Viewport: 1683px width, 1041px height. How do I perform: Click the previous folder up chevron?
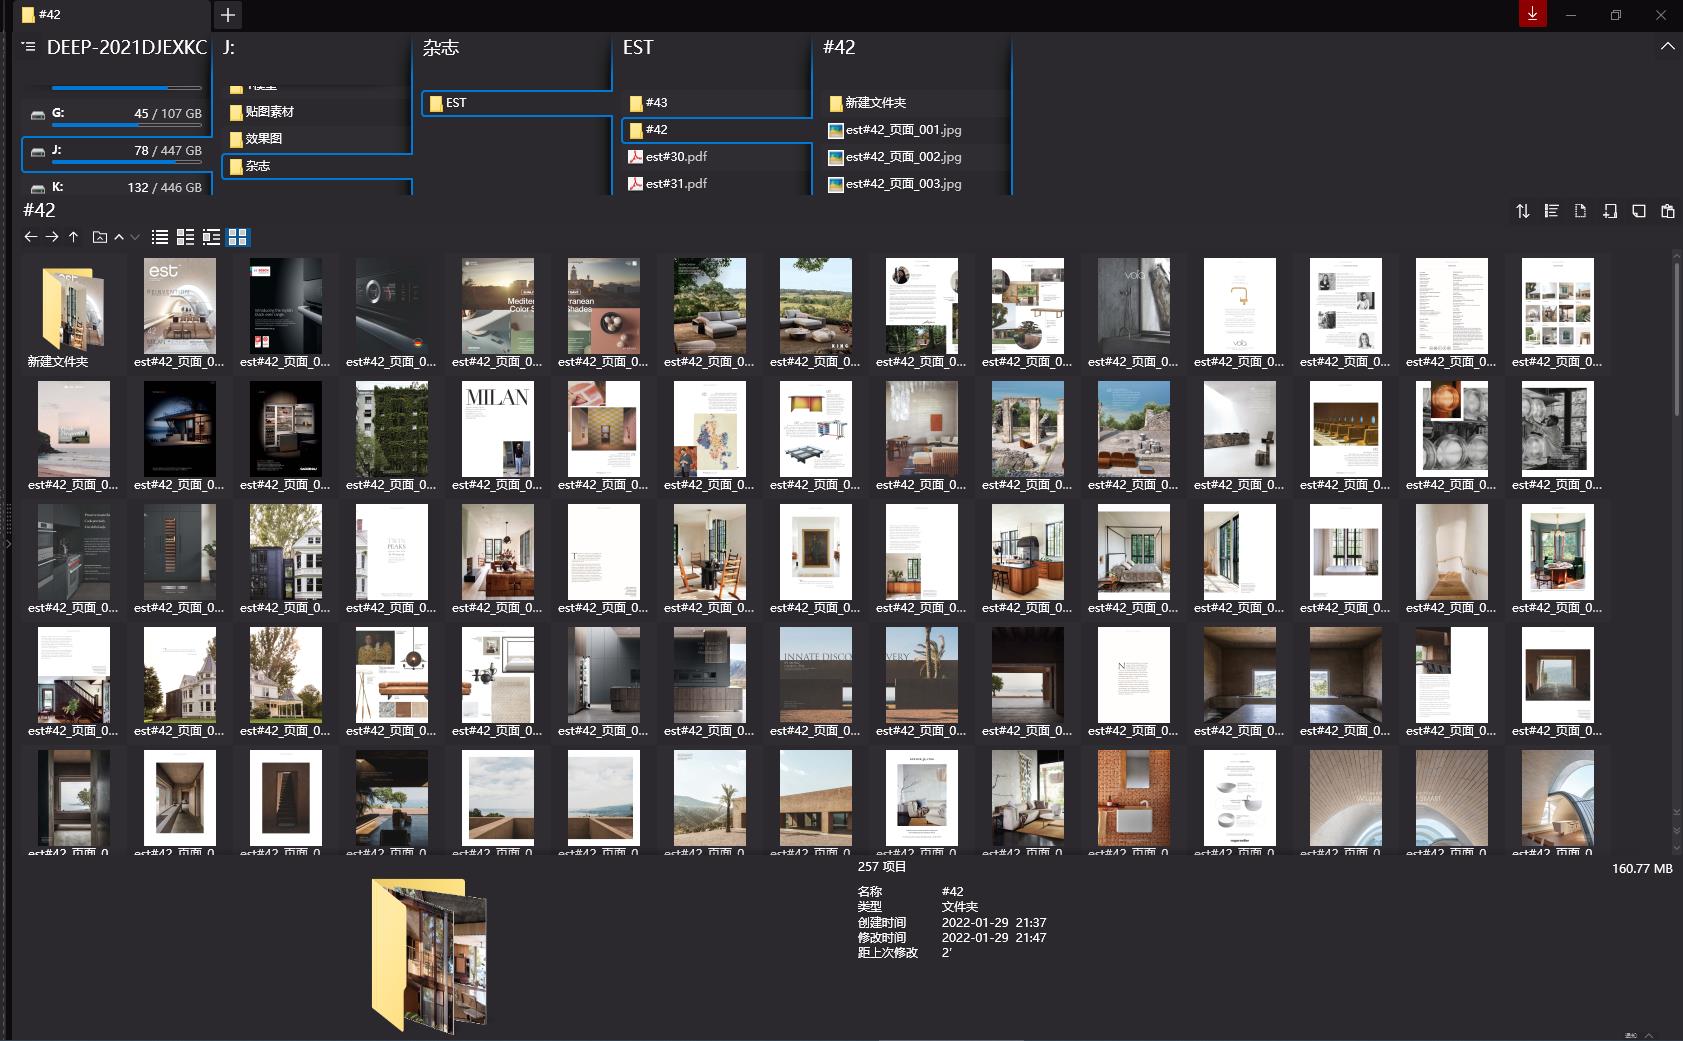pyautogui.click(x=119, y=237)
